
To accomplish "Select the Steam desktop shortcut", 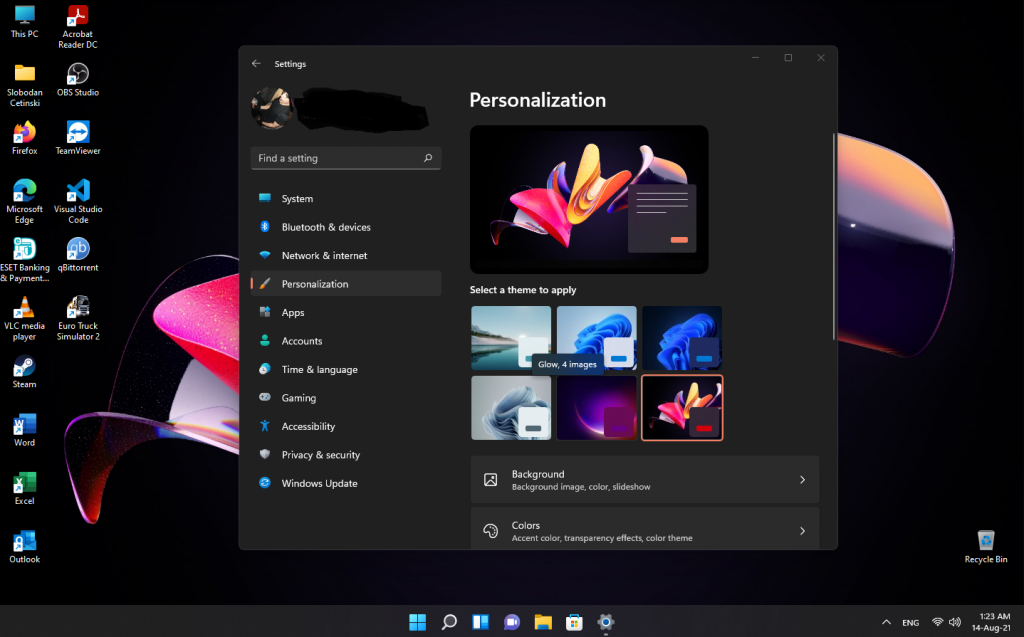I will 24,366.
